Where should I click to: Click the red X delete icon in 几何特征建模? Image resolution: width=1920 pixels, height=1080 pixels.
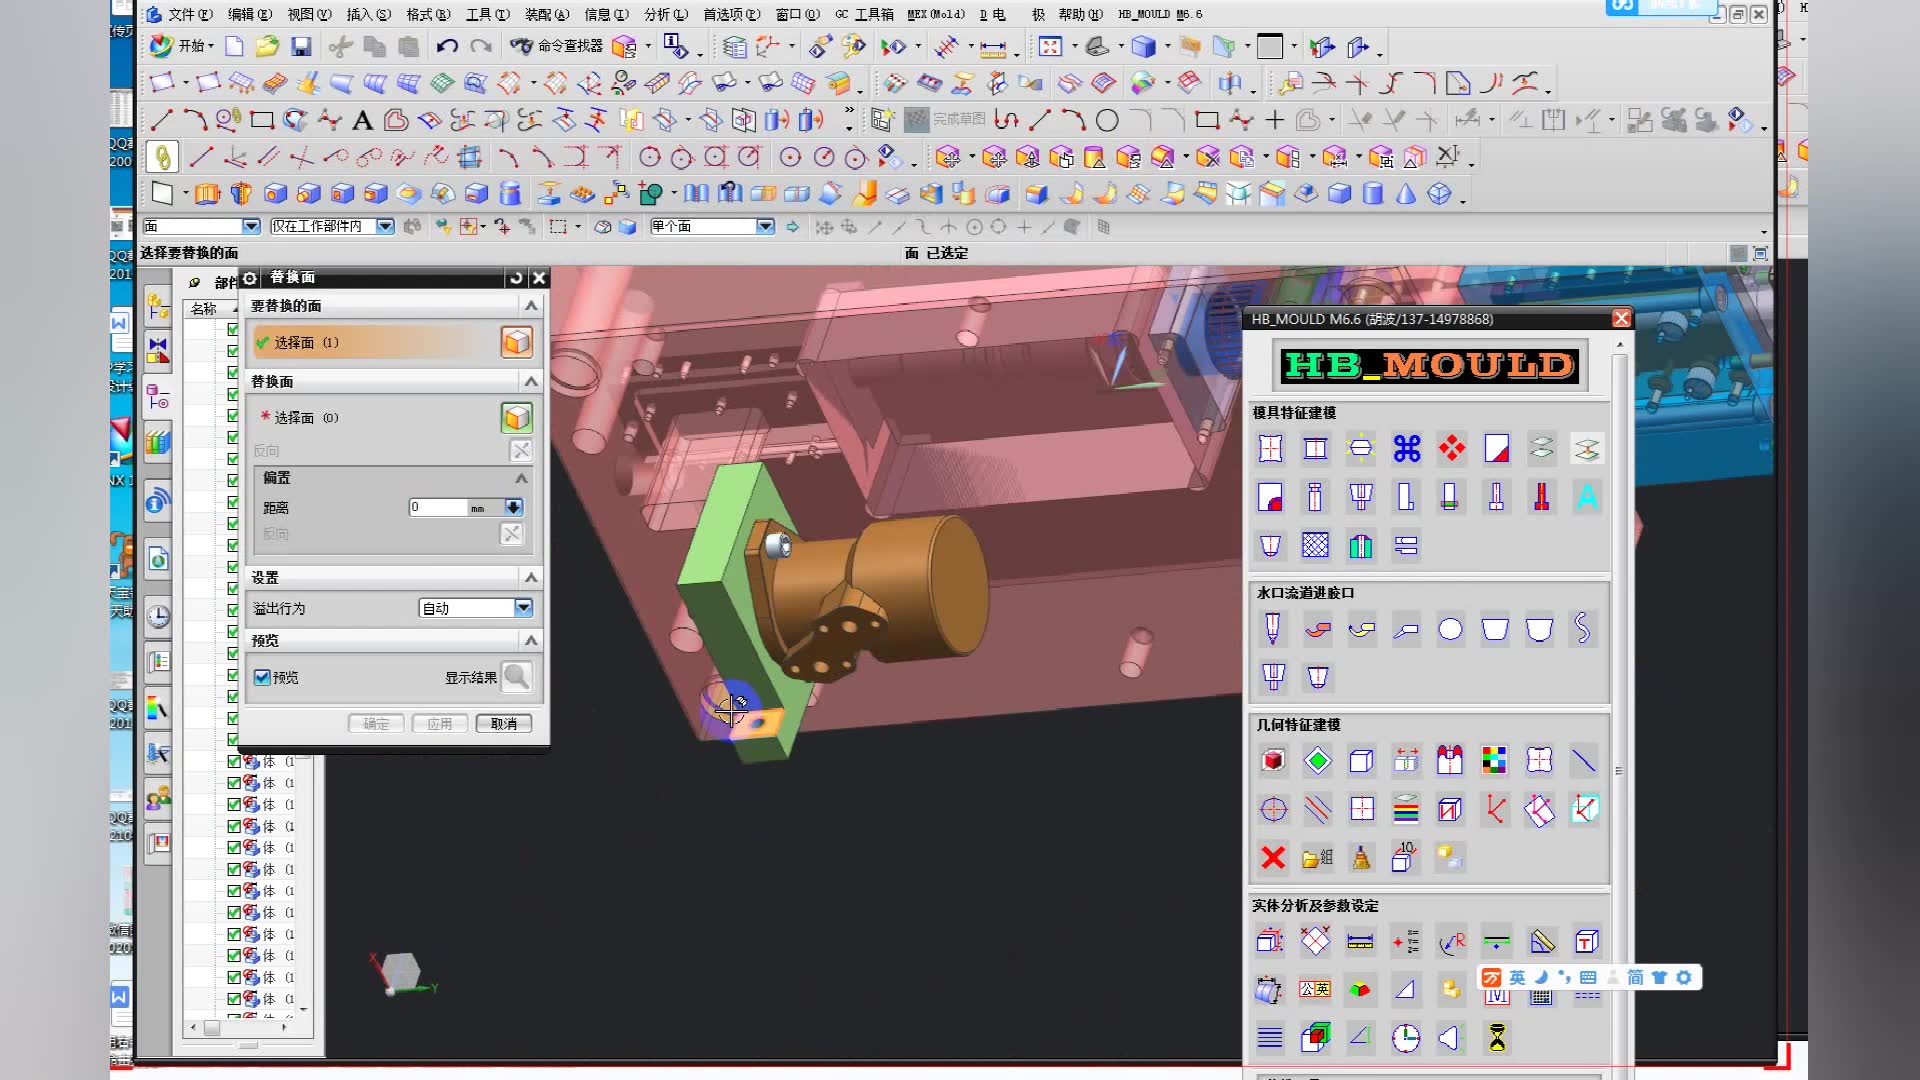coord(1273,857)
